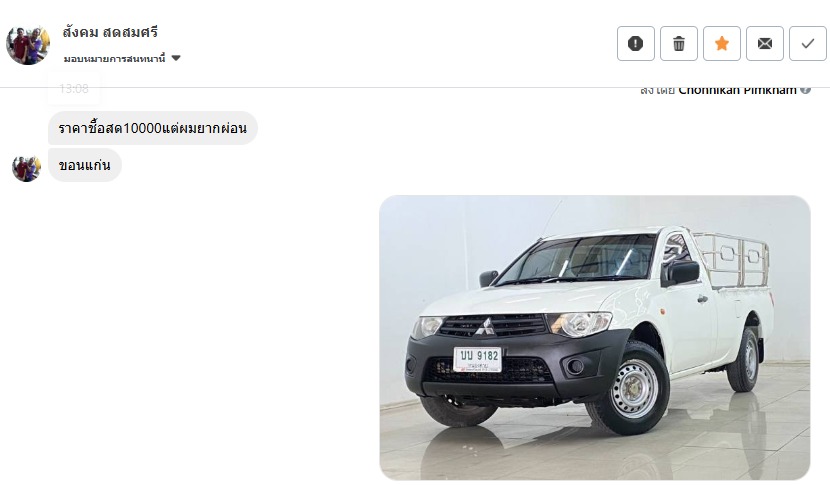
Task: Click the บบ 9182 license plate in photo
Action: click(477, 359)
